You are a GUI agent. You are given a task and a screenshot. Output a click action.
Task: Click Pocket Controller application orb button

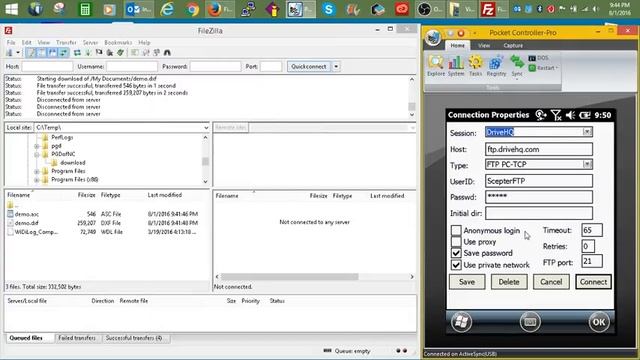click(433, 38)
